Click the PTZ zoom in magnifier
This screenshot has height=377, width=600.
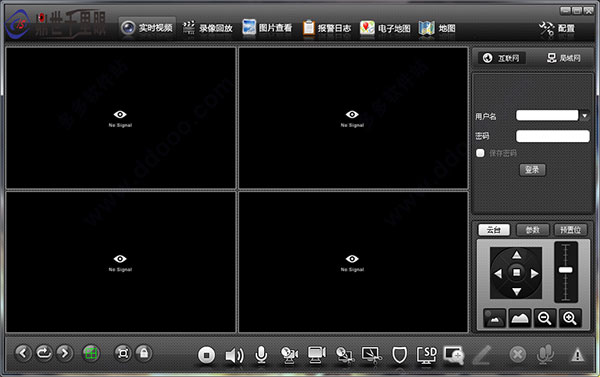click(x=570, y=318)
